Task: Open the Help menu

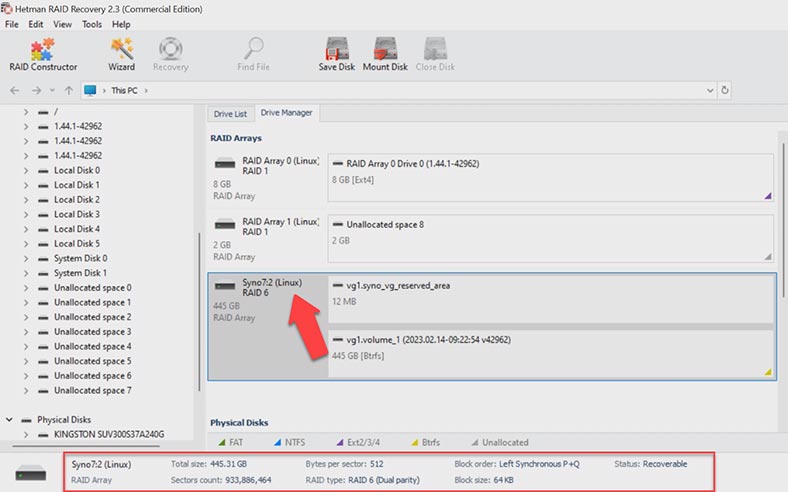Action: (x=121, y=24)
